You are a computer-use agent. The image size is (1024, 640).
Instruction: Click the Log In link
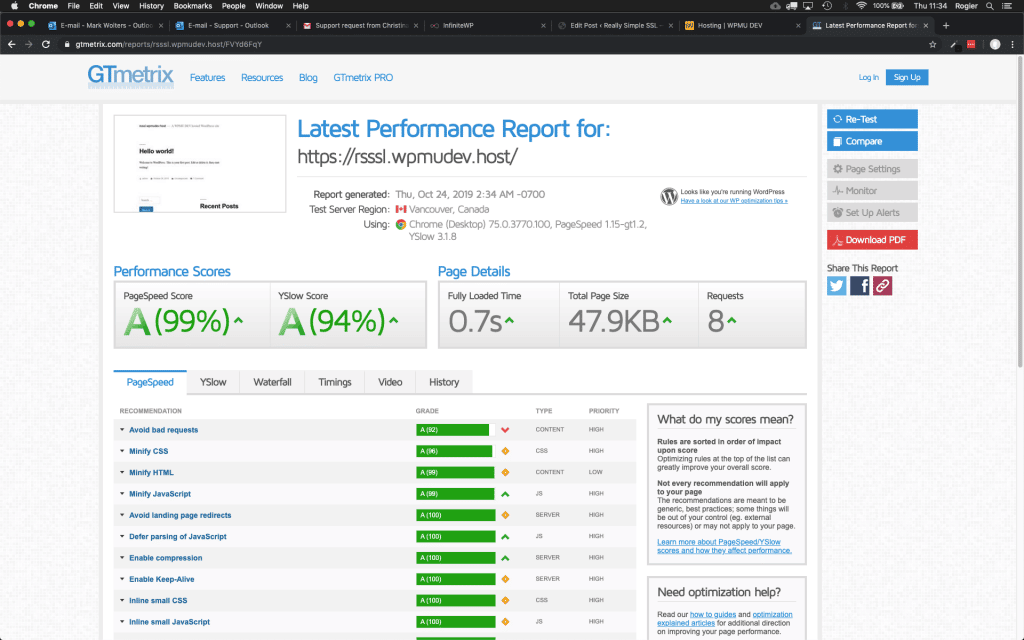(869, 77)
